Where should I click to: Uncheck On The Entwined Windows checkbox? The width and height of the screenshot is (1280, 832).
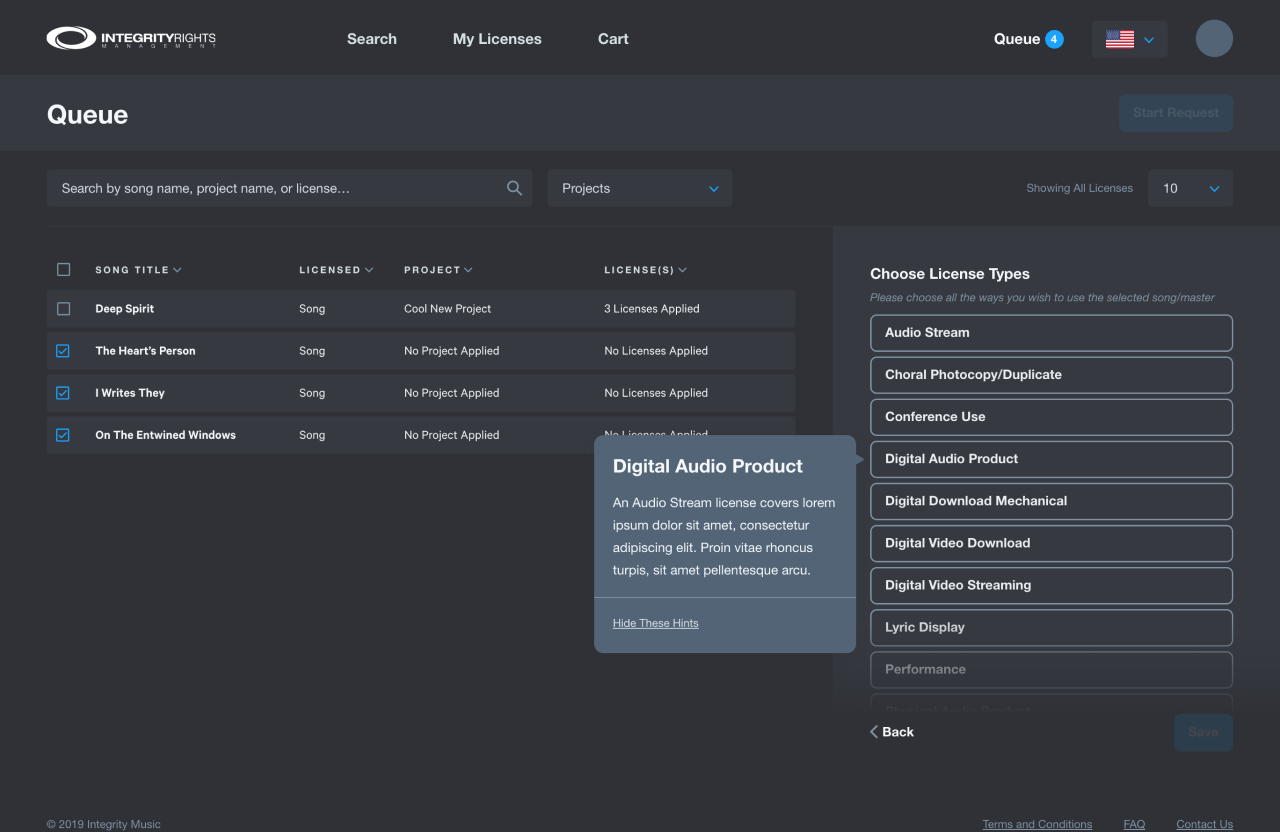(x=63, y=435)
